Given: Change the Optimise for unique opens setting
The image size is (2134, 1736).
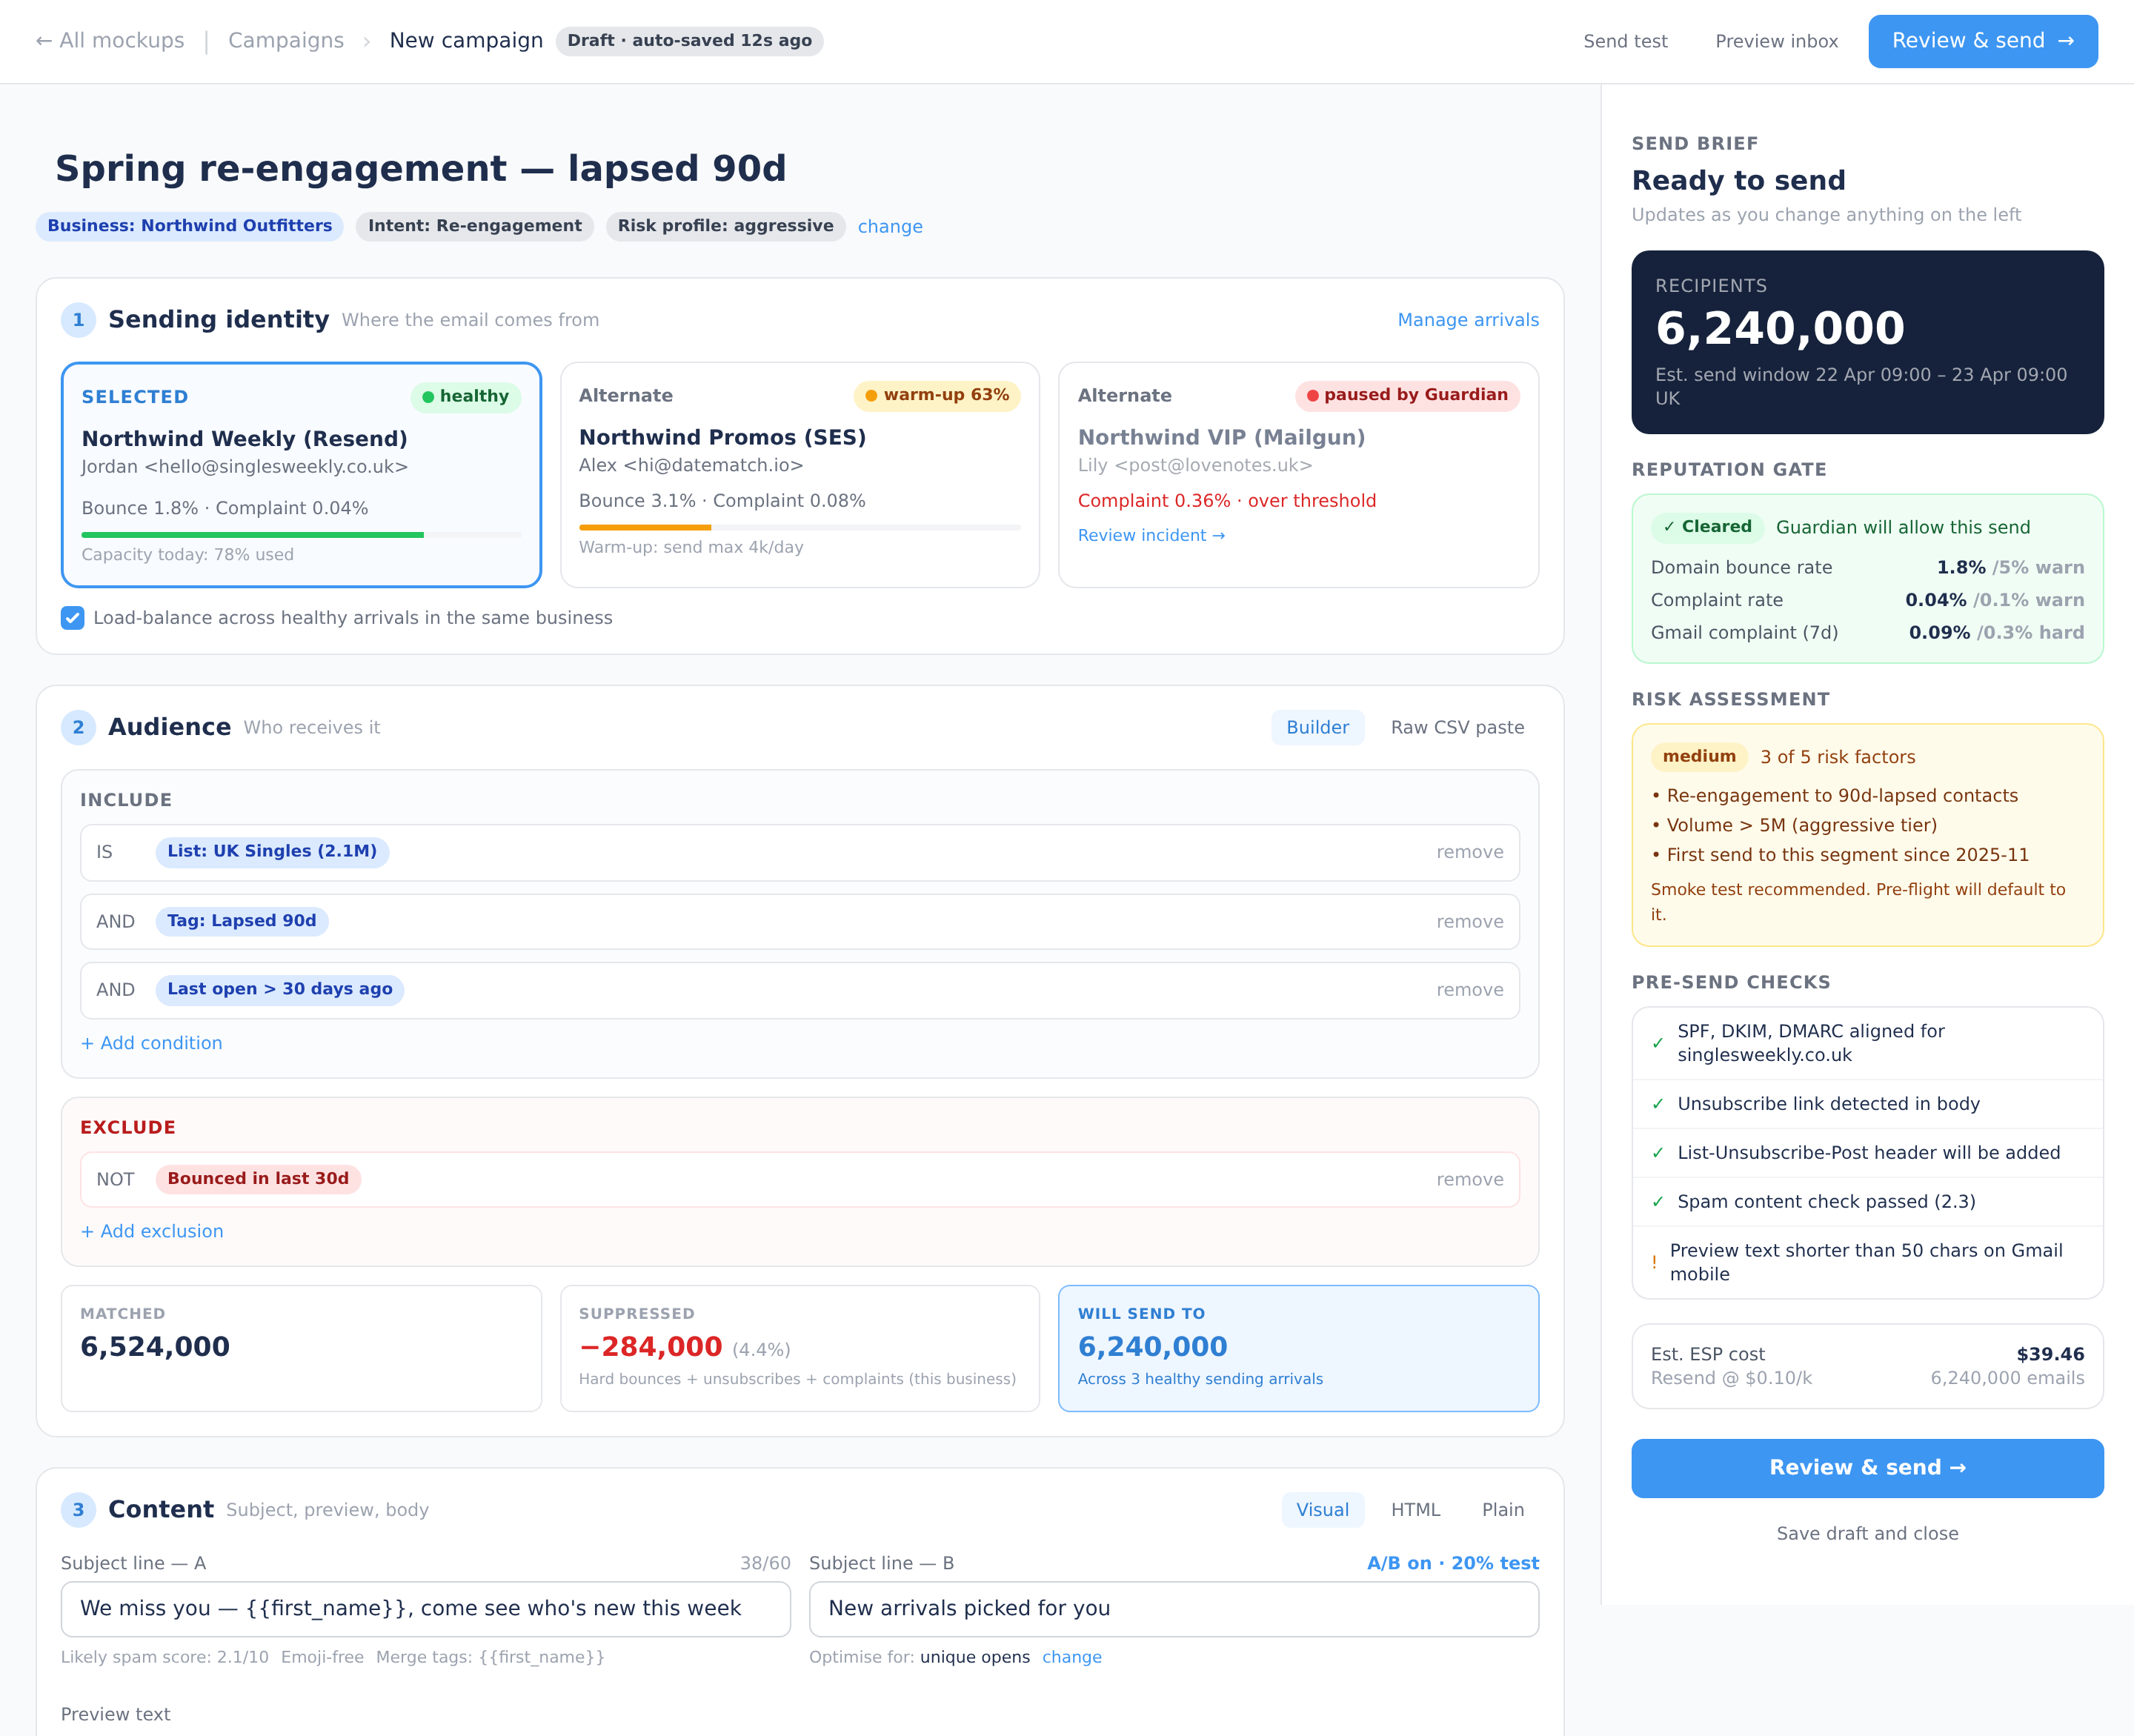Looking at the screenshot, I should (x=1071, y=1657).
